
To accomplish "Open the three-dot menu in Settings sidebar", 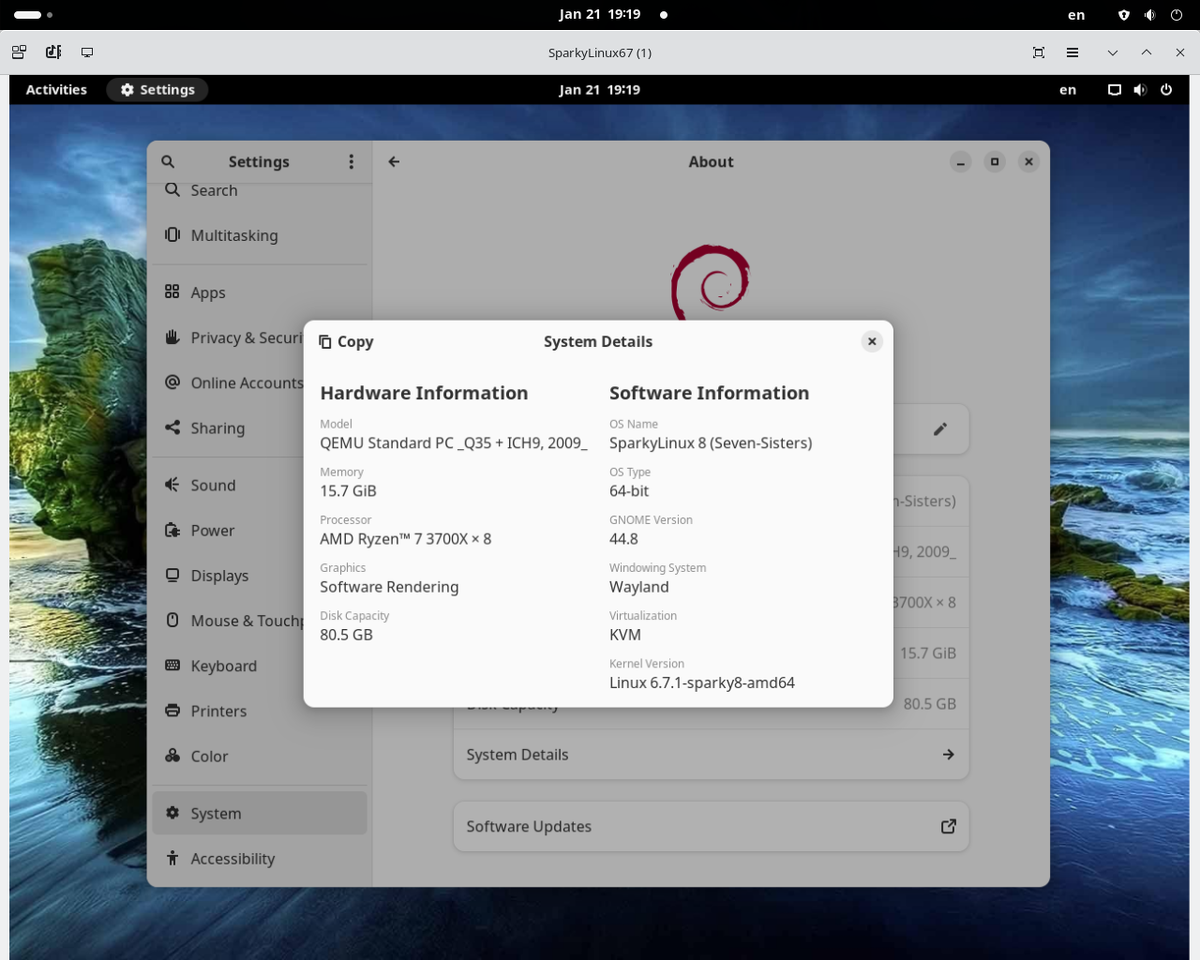I will 351,161.
